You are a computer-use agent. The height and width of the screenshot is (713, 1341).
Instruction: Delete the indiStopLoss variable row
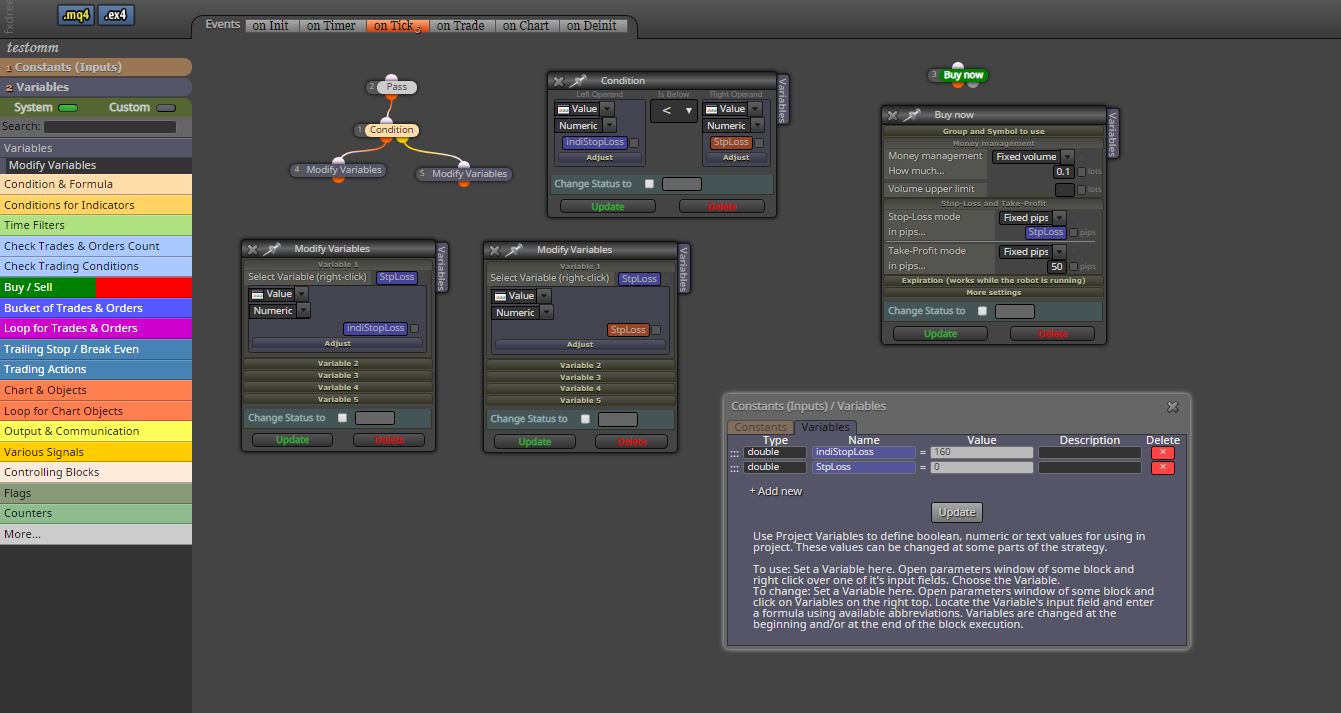tap(1162, 453)
